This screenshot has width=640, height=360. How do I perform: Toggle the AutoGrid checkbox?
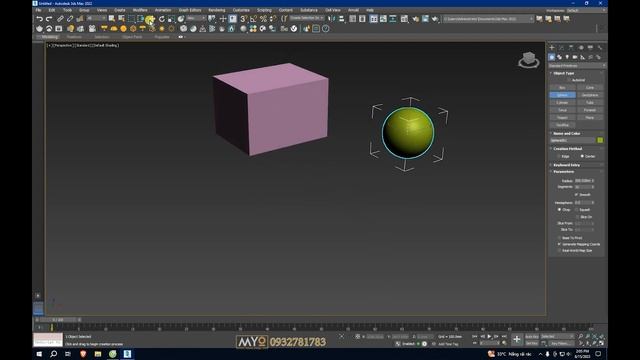pos(569,80)
